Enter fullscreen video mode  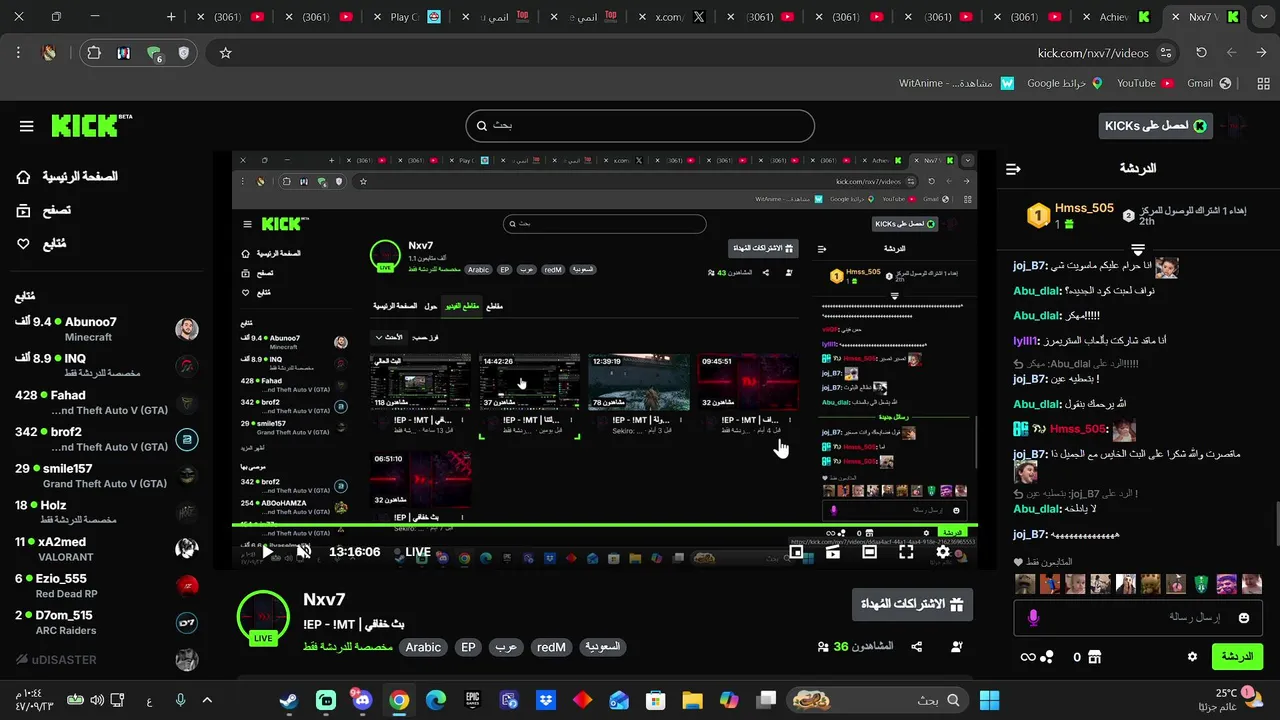[x=906, y=551]
